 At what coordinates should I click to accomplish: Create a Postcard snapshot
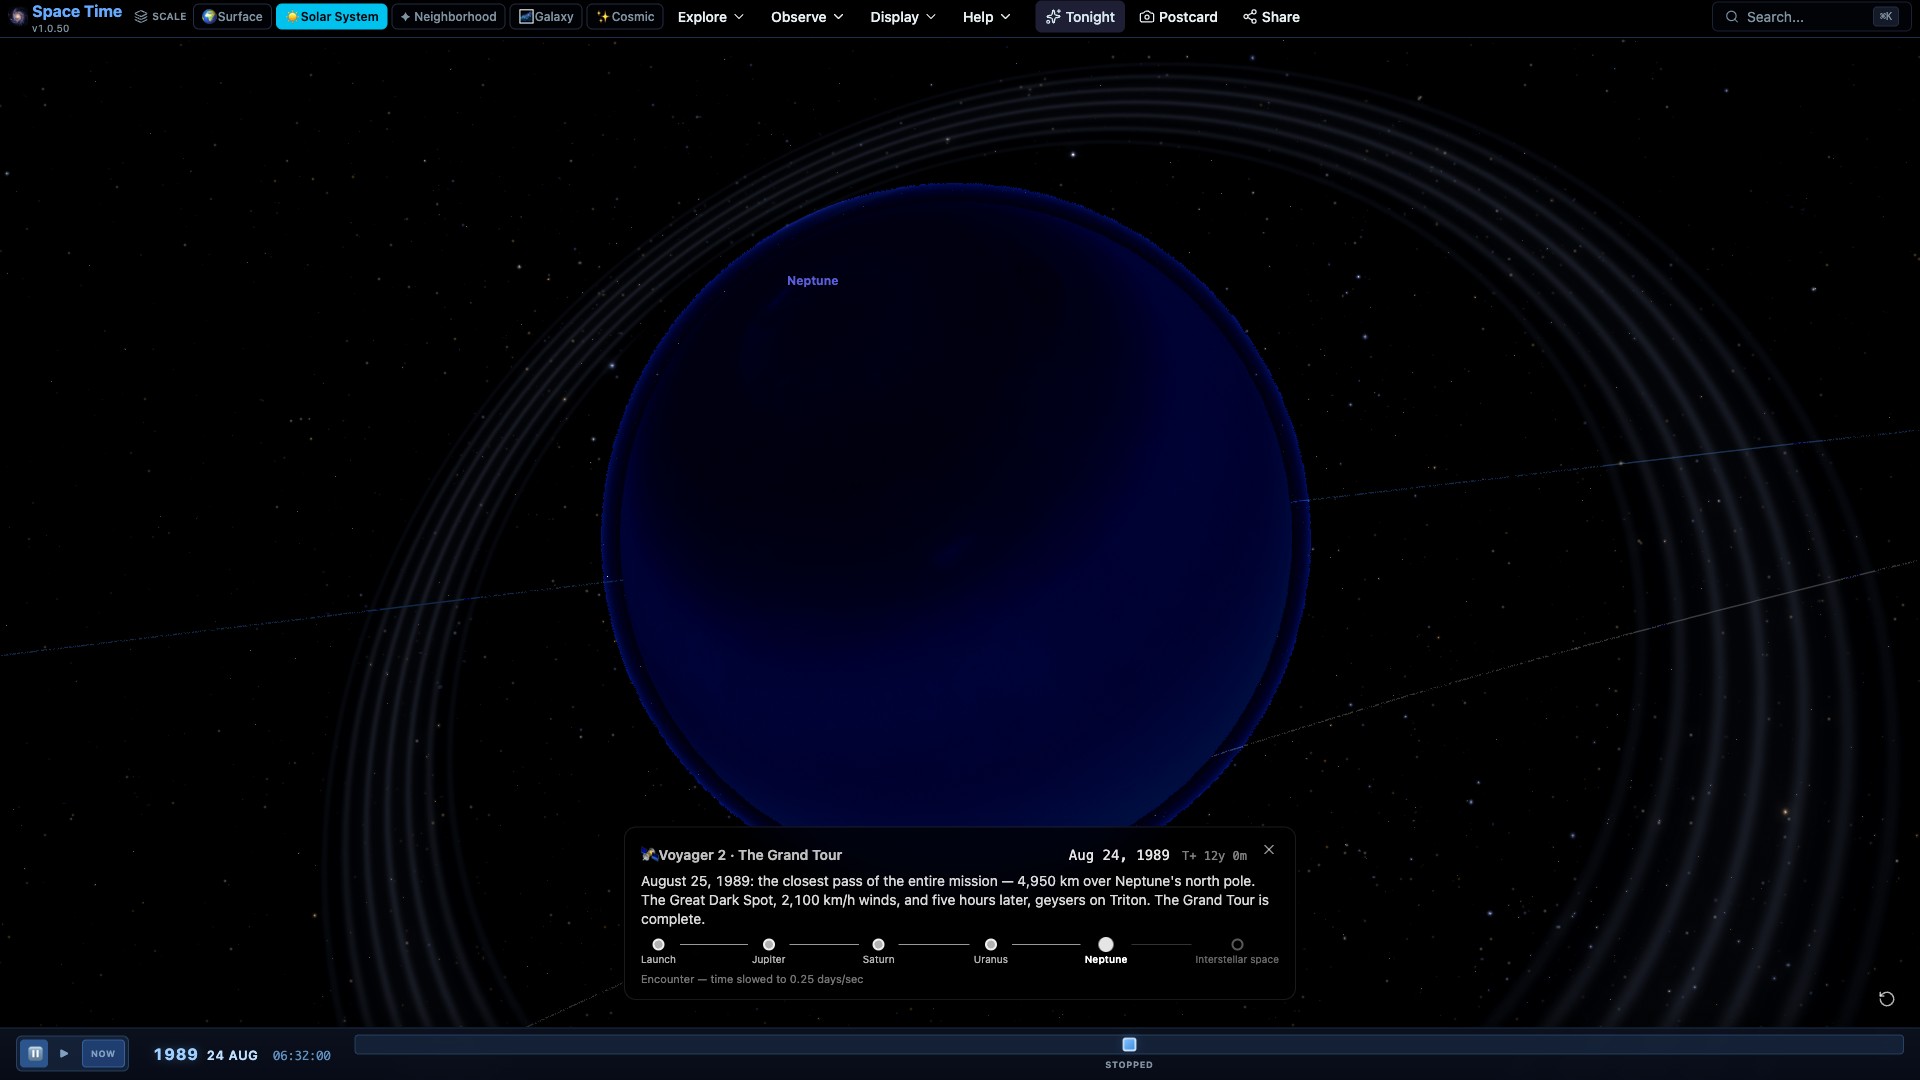tap(1178, 17)
